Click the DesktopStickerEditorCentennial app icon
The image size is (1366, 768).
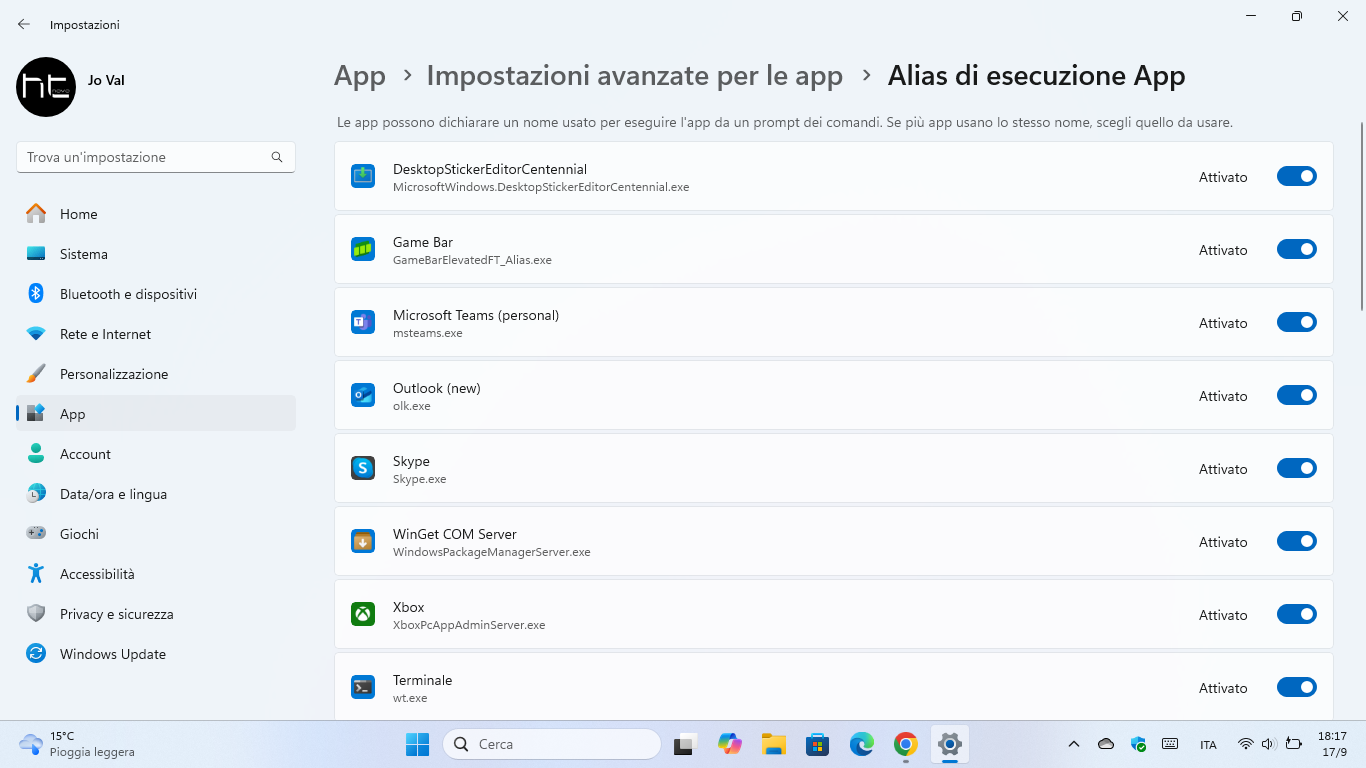coord(363,176)
